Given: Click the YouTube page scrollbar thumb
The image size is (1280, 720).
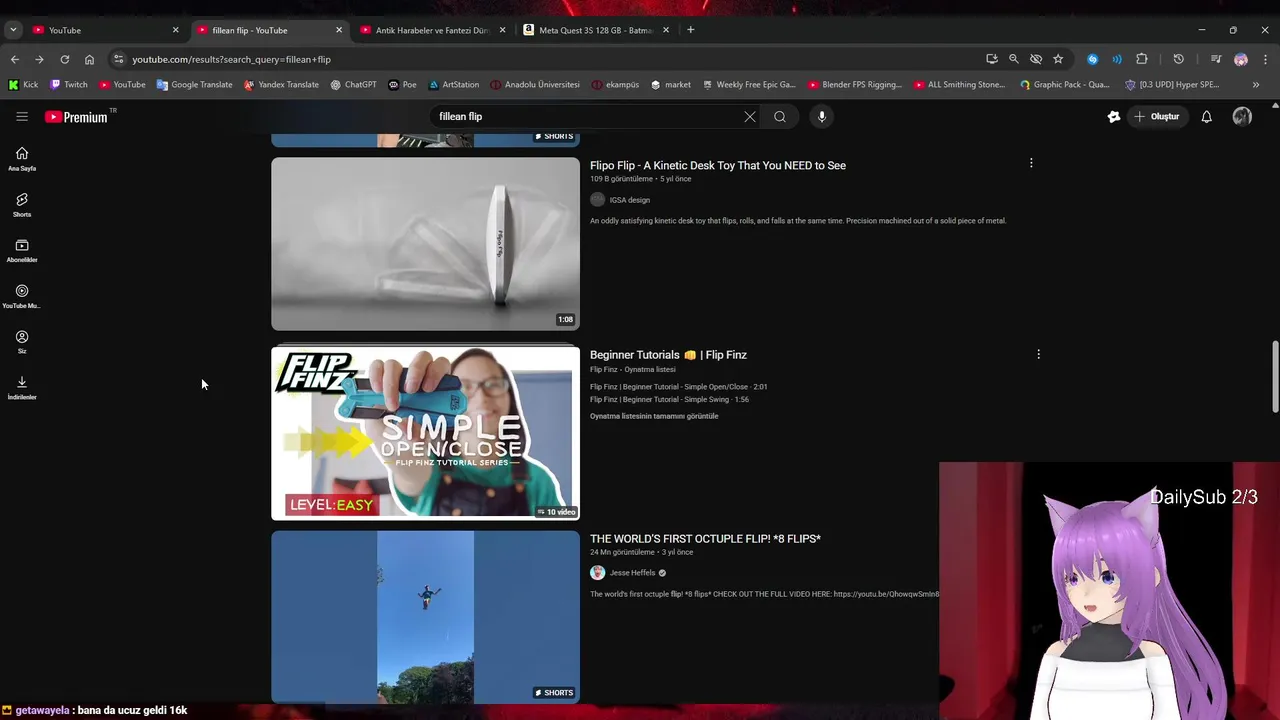Looking at the screenshot, I should tap(1275, 376).
